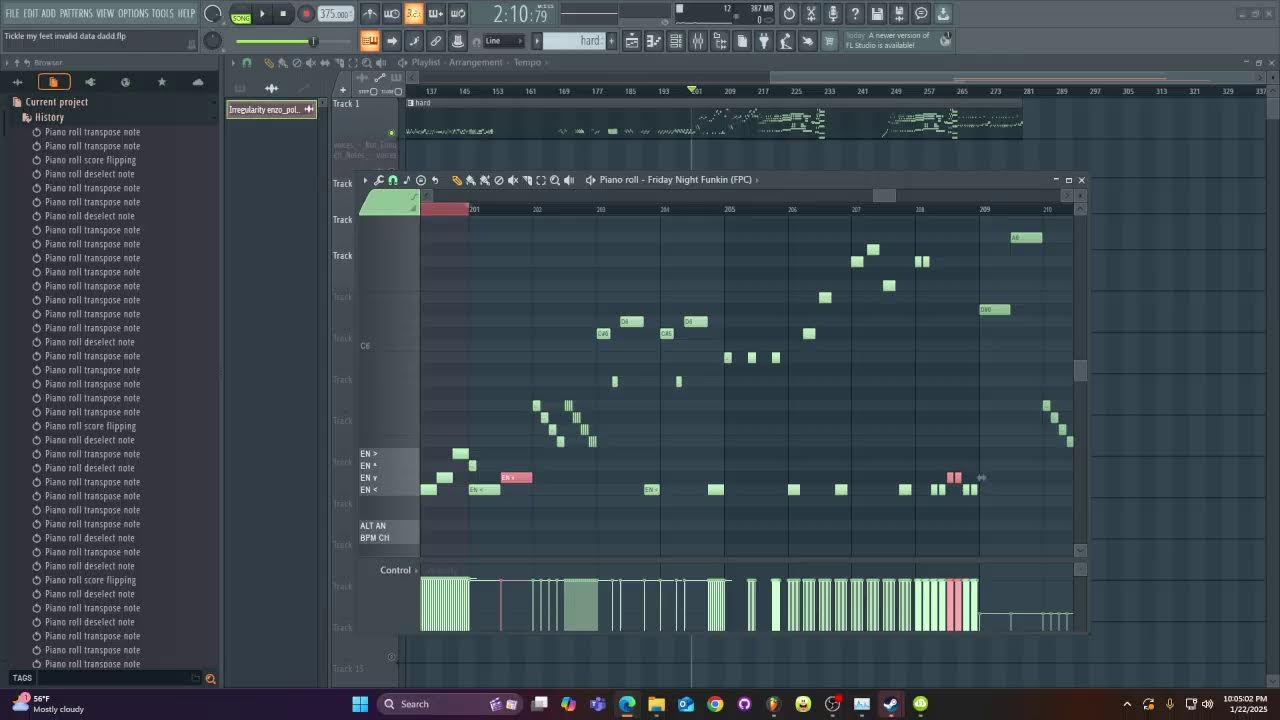Click the browser TAGS label
Viewport: 1280px width, 720px height.
pos(22,678)
